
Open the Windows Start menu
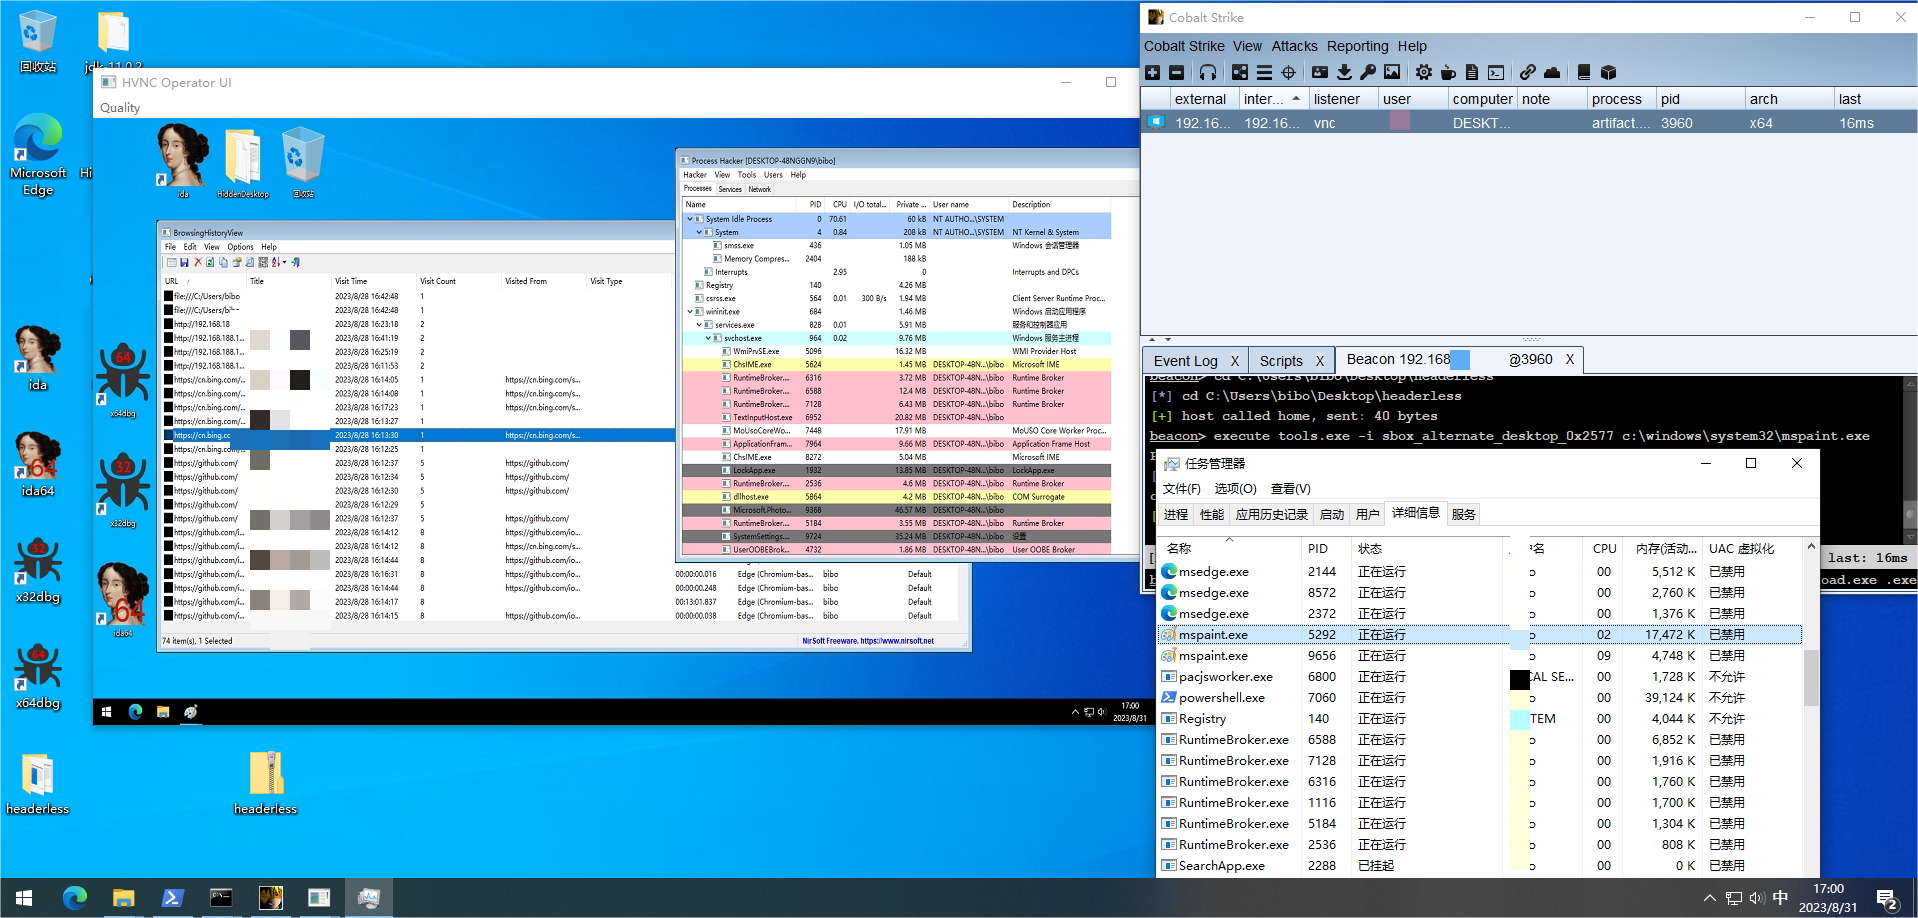(24, 897)
